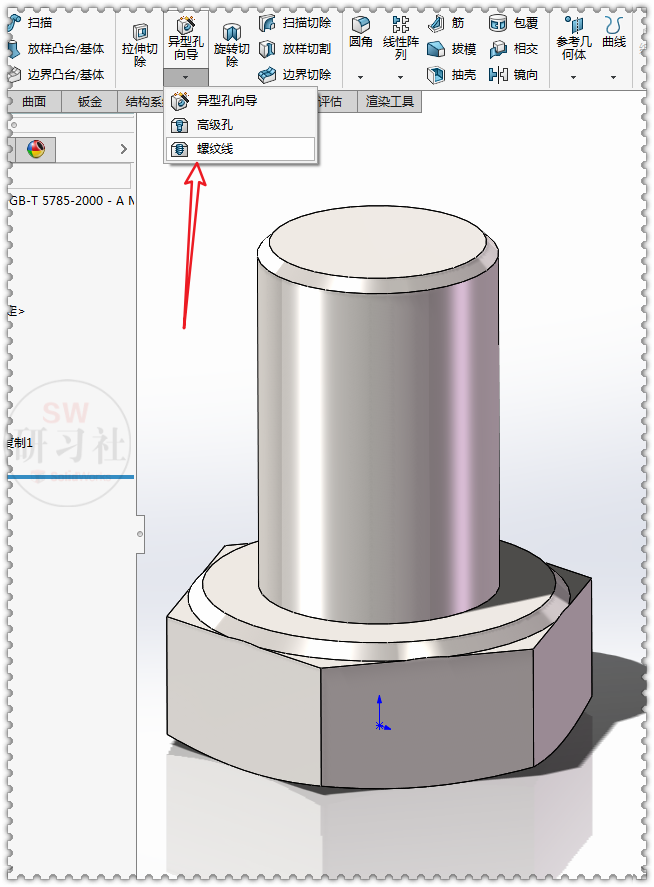
Task: Switch to the 曲面 (Surfaces) tab
Action: (x=34, y=101)
